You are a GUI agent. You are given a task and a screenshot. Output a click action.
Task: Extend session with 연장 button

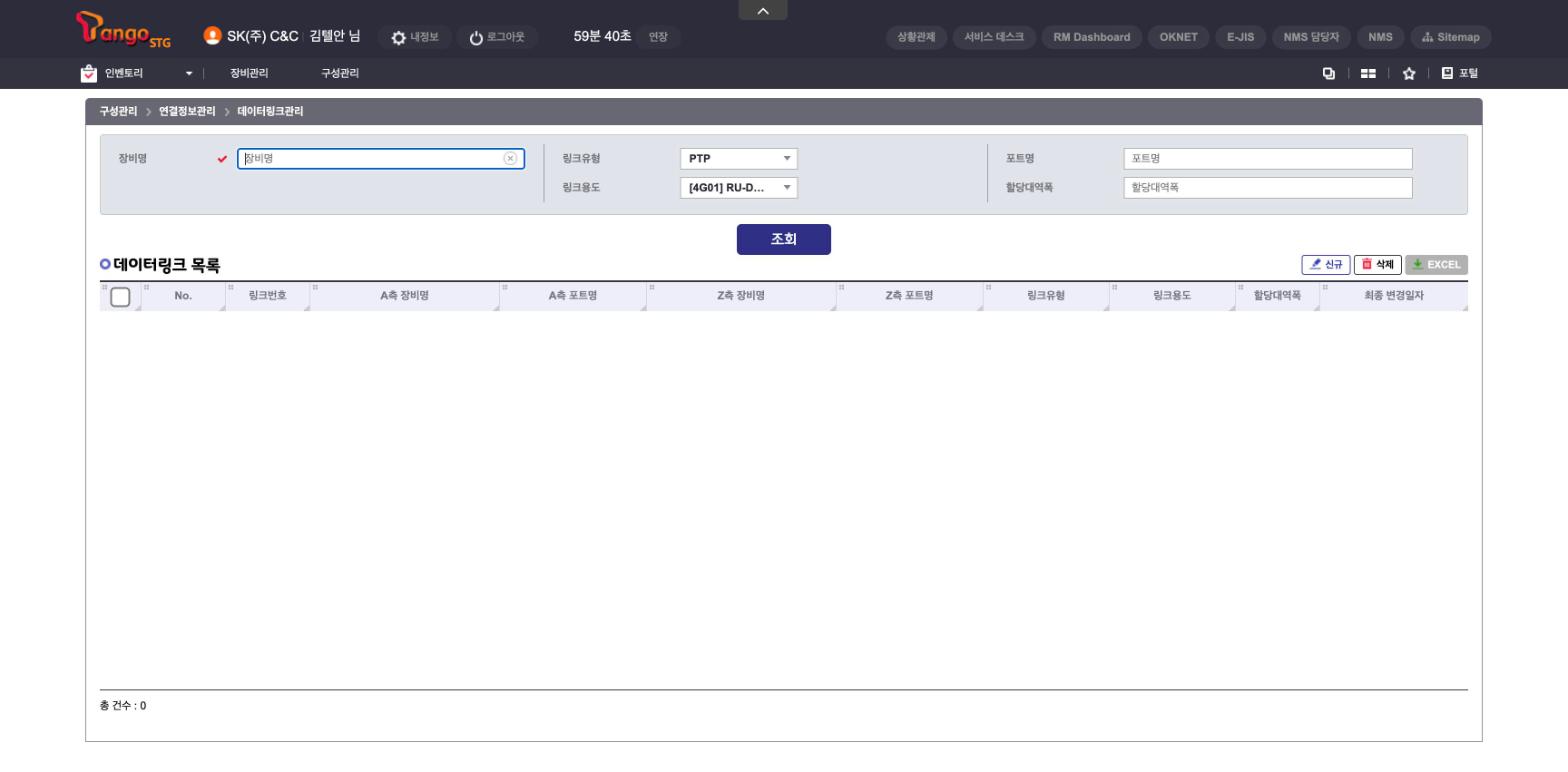658,37
